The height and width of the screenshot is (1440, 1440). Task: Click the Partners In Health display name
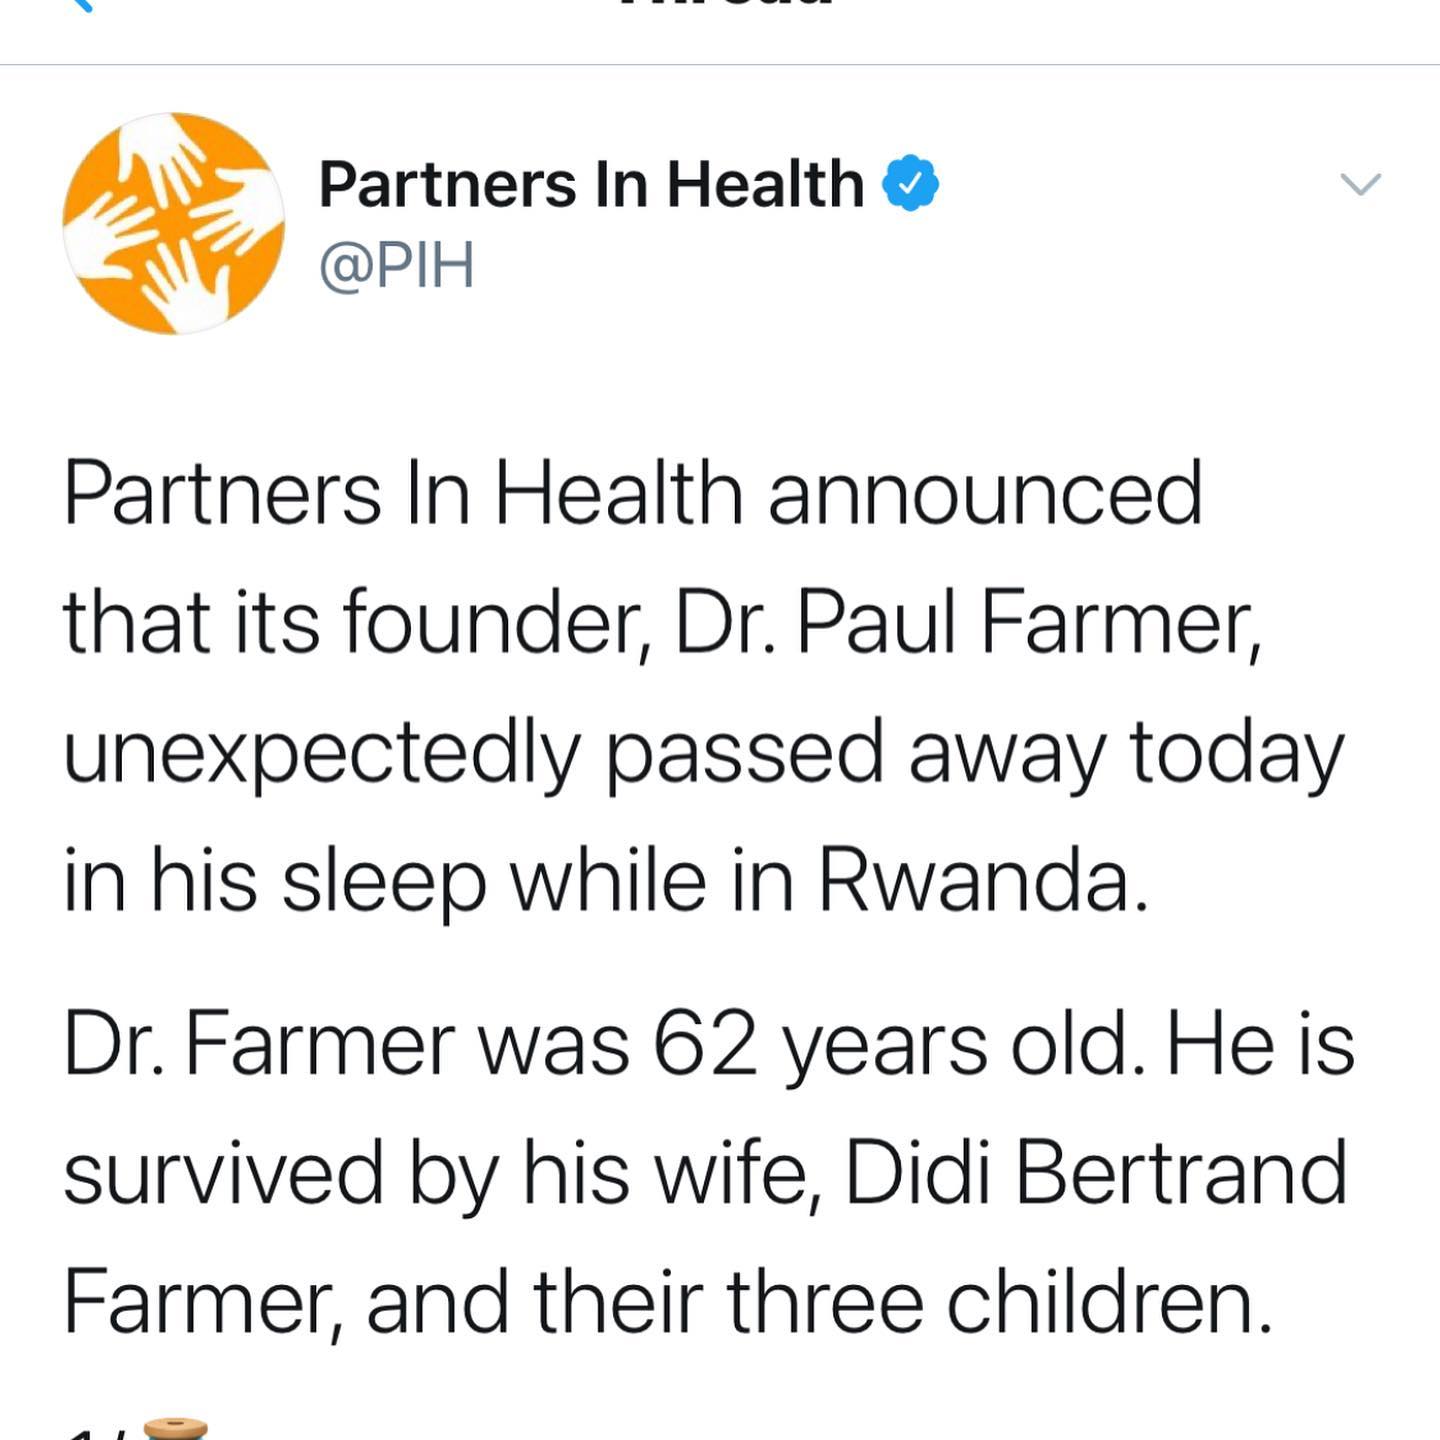coord(591,184)
